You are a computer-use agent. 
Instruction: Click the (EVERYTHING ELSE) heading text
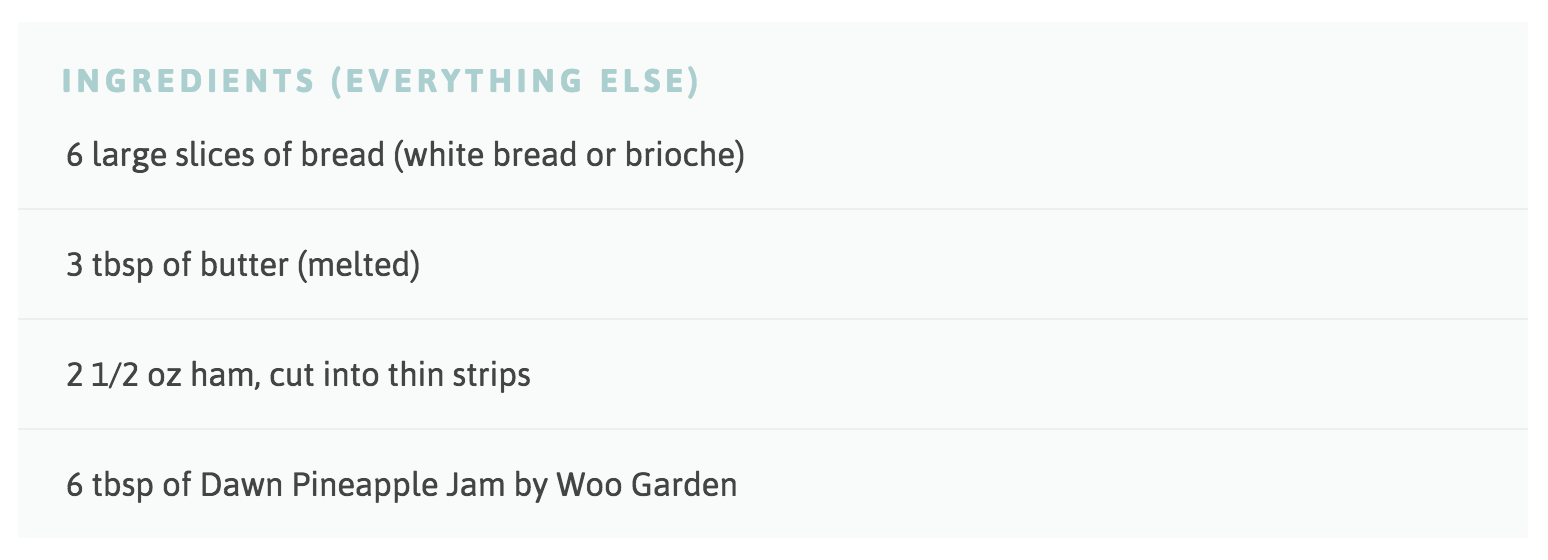click(x=515, y=81)
